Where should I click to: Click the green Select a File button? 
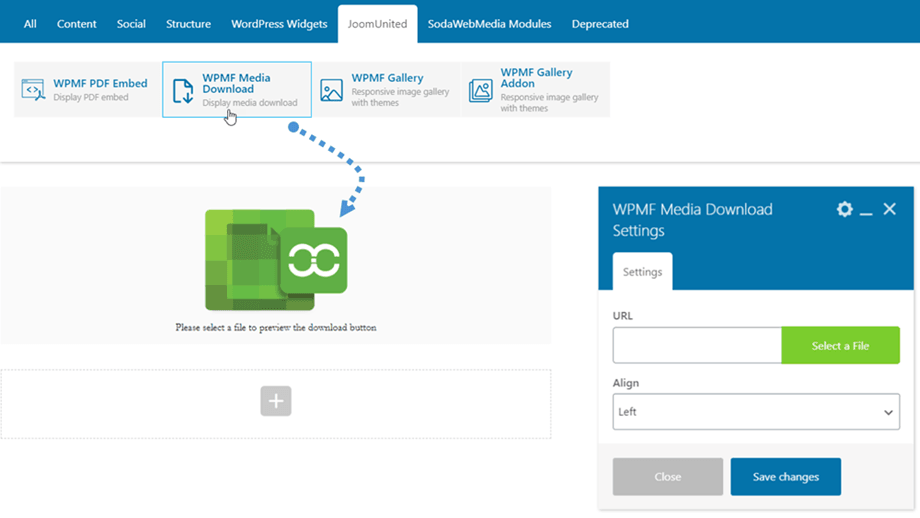[x=840, y=346]
